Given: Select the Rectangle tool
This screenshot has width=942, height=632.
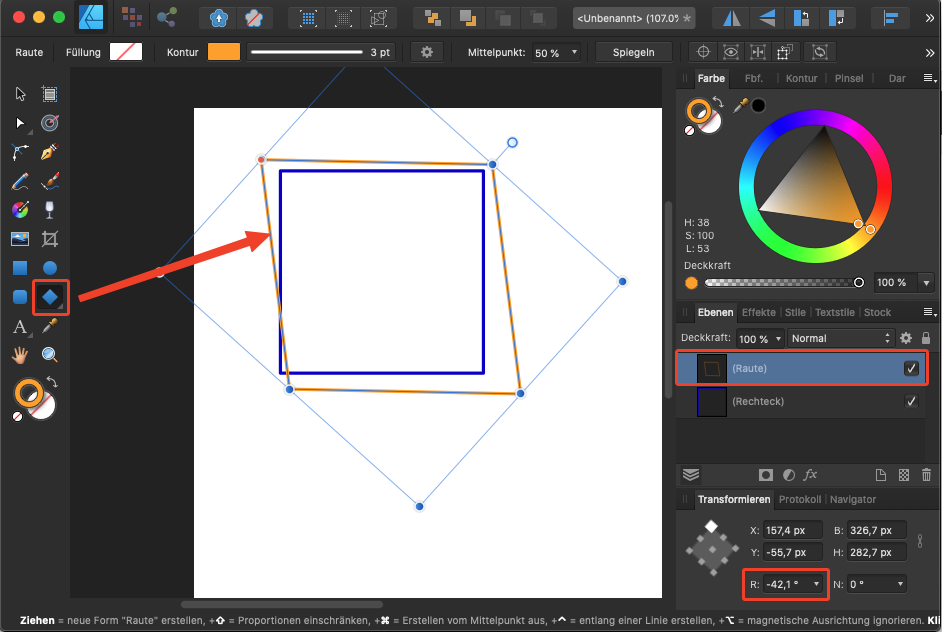Looking at the screenshot, I should pyautogui.click(x=22, y=267).
